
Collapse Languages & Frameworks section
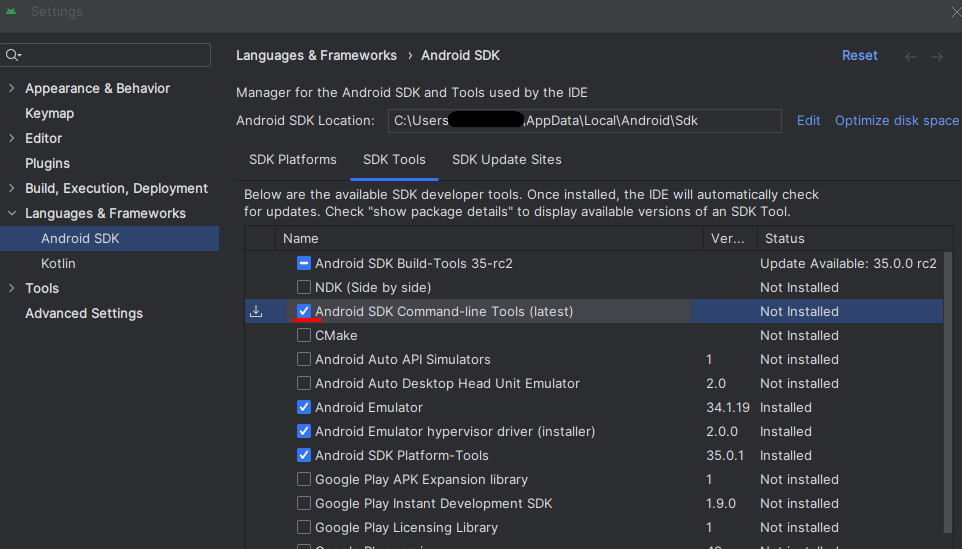click(12, 213)
